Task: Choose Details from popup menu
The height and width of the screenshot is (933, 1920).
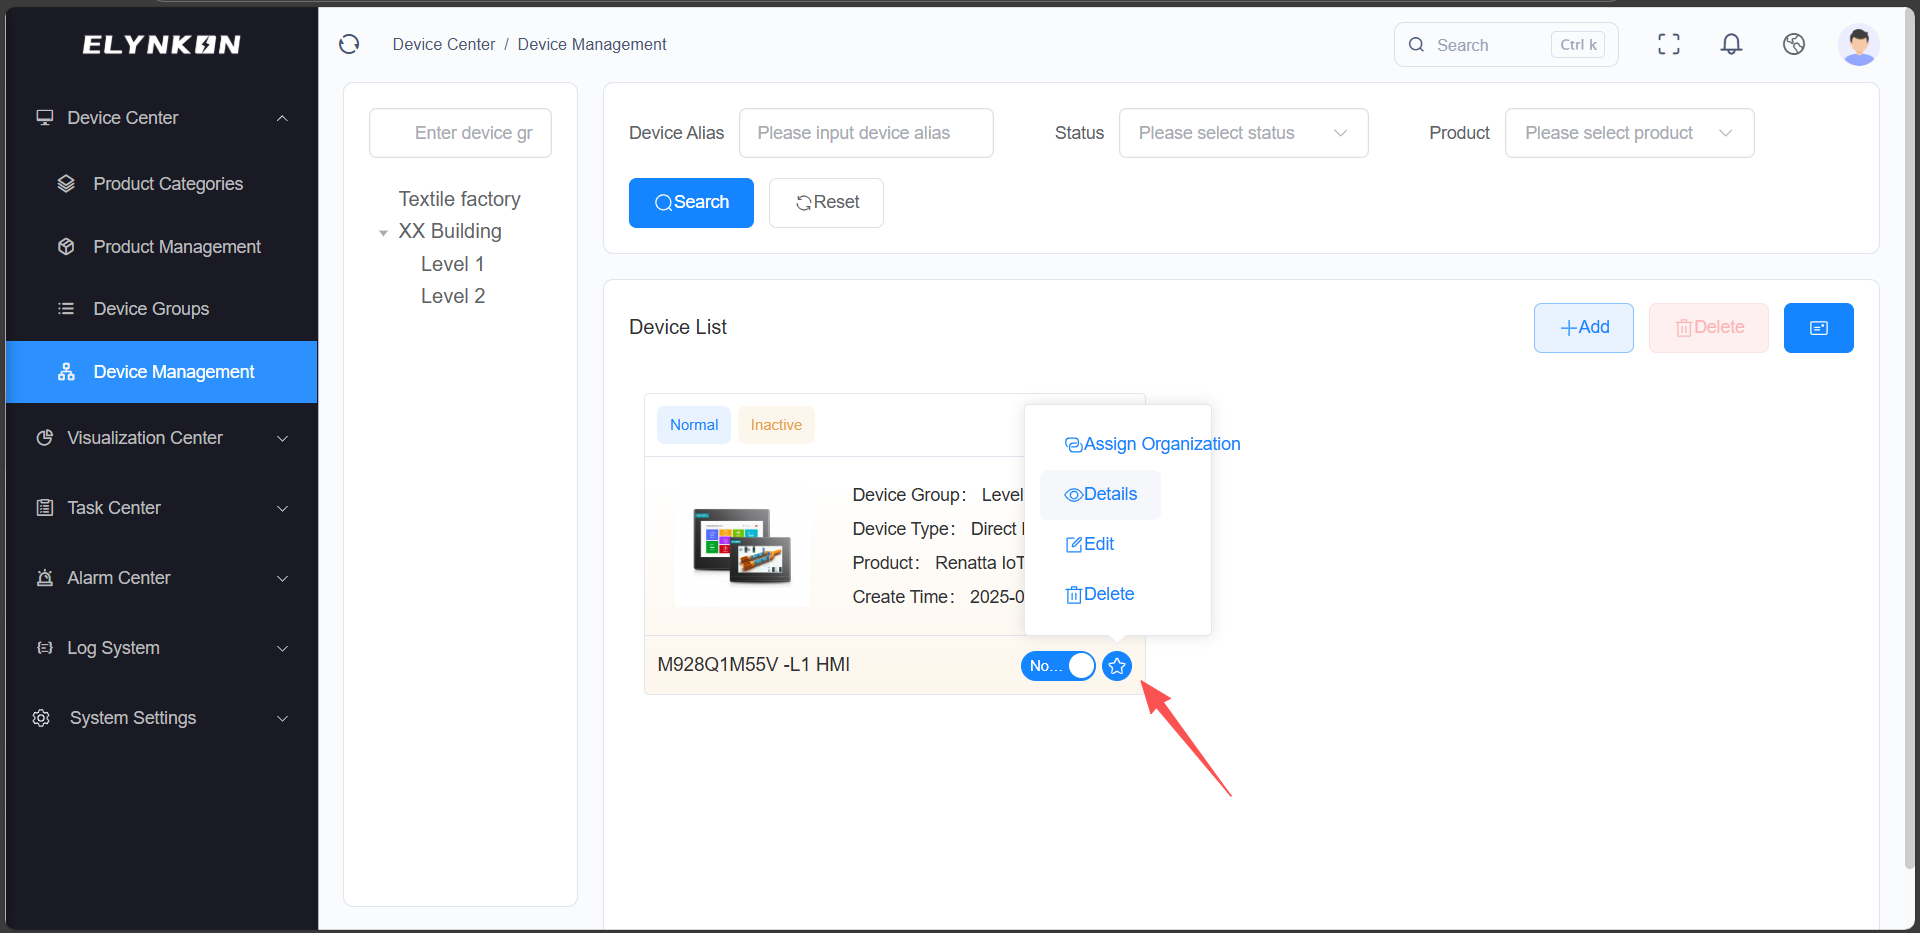Action: 1100,494
